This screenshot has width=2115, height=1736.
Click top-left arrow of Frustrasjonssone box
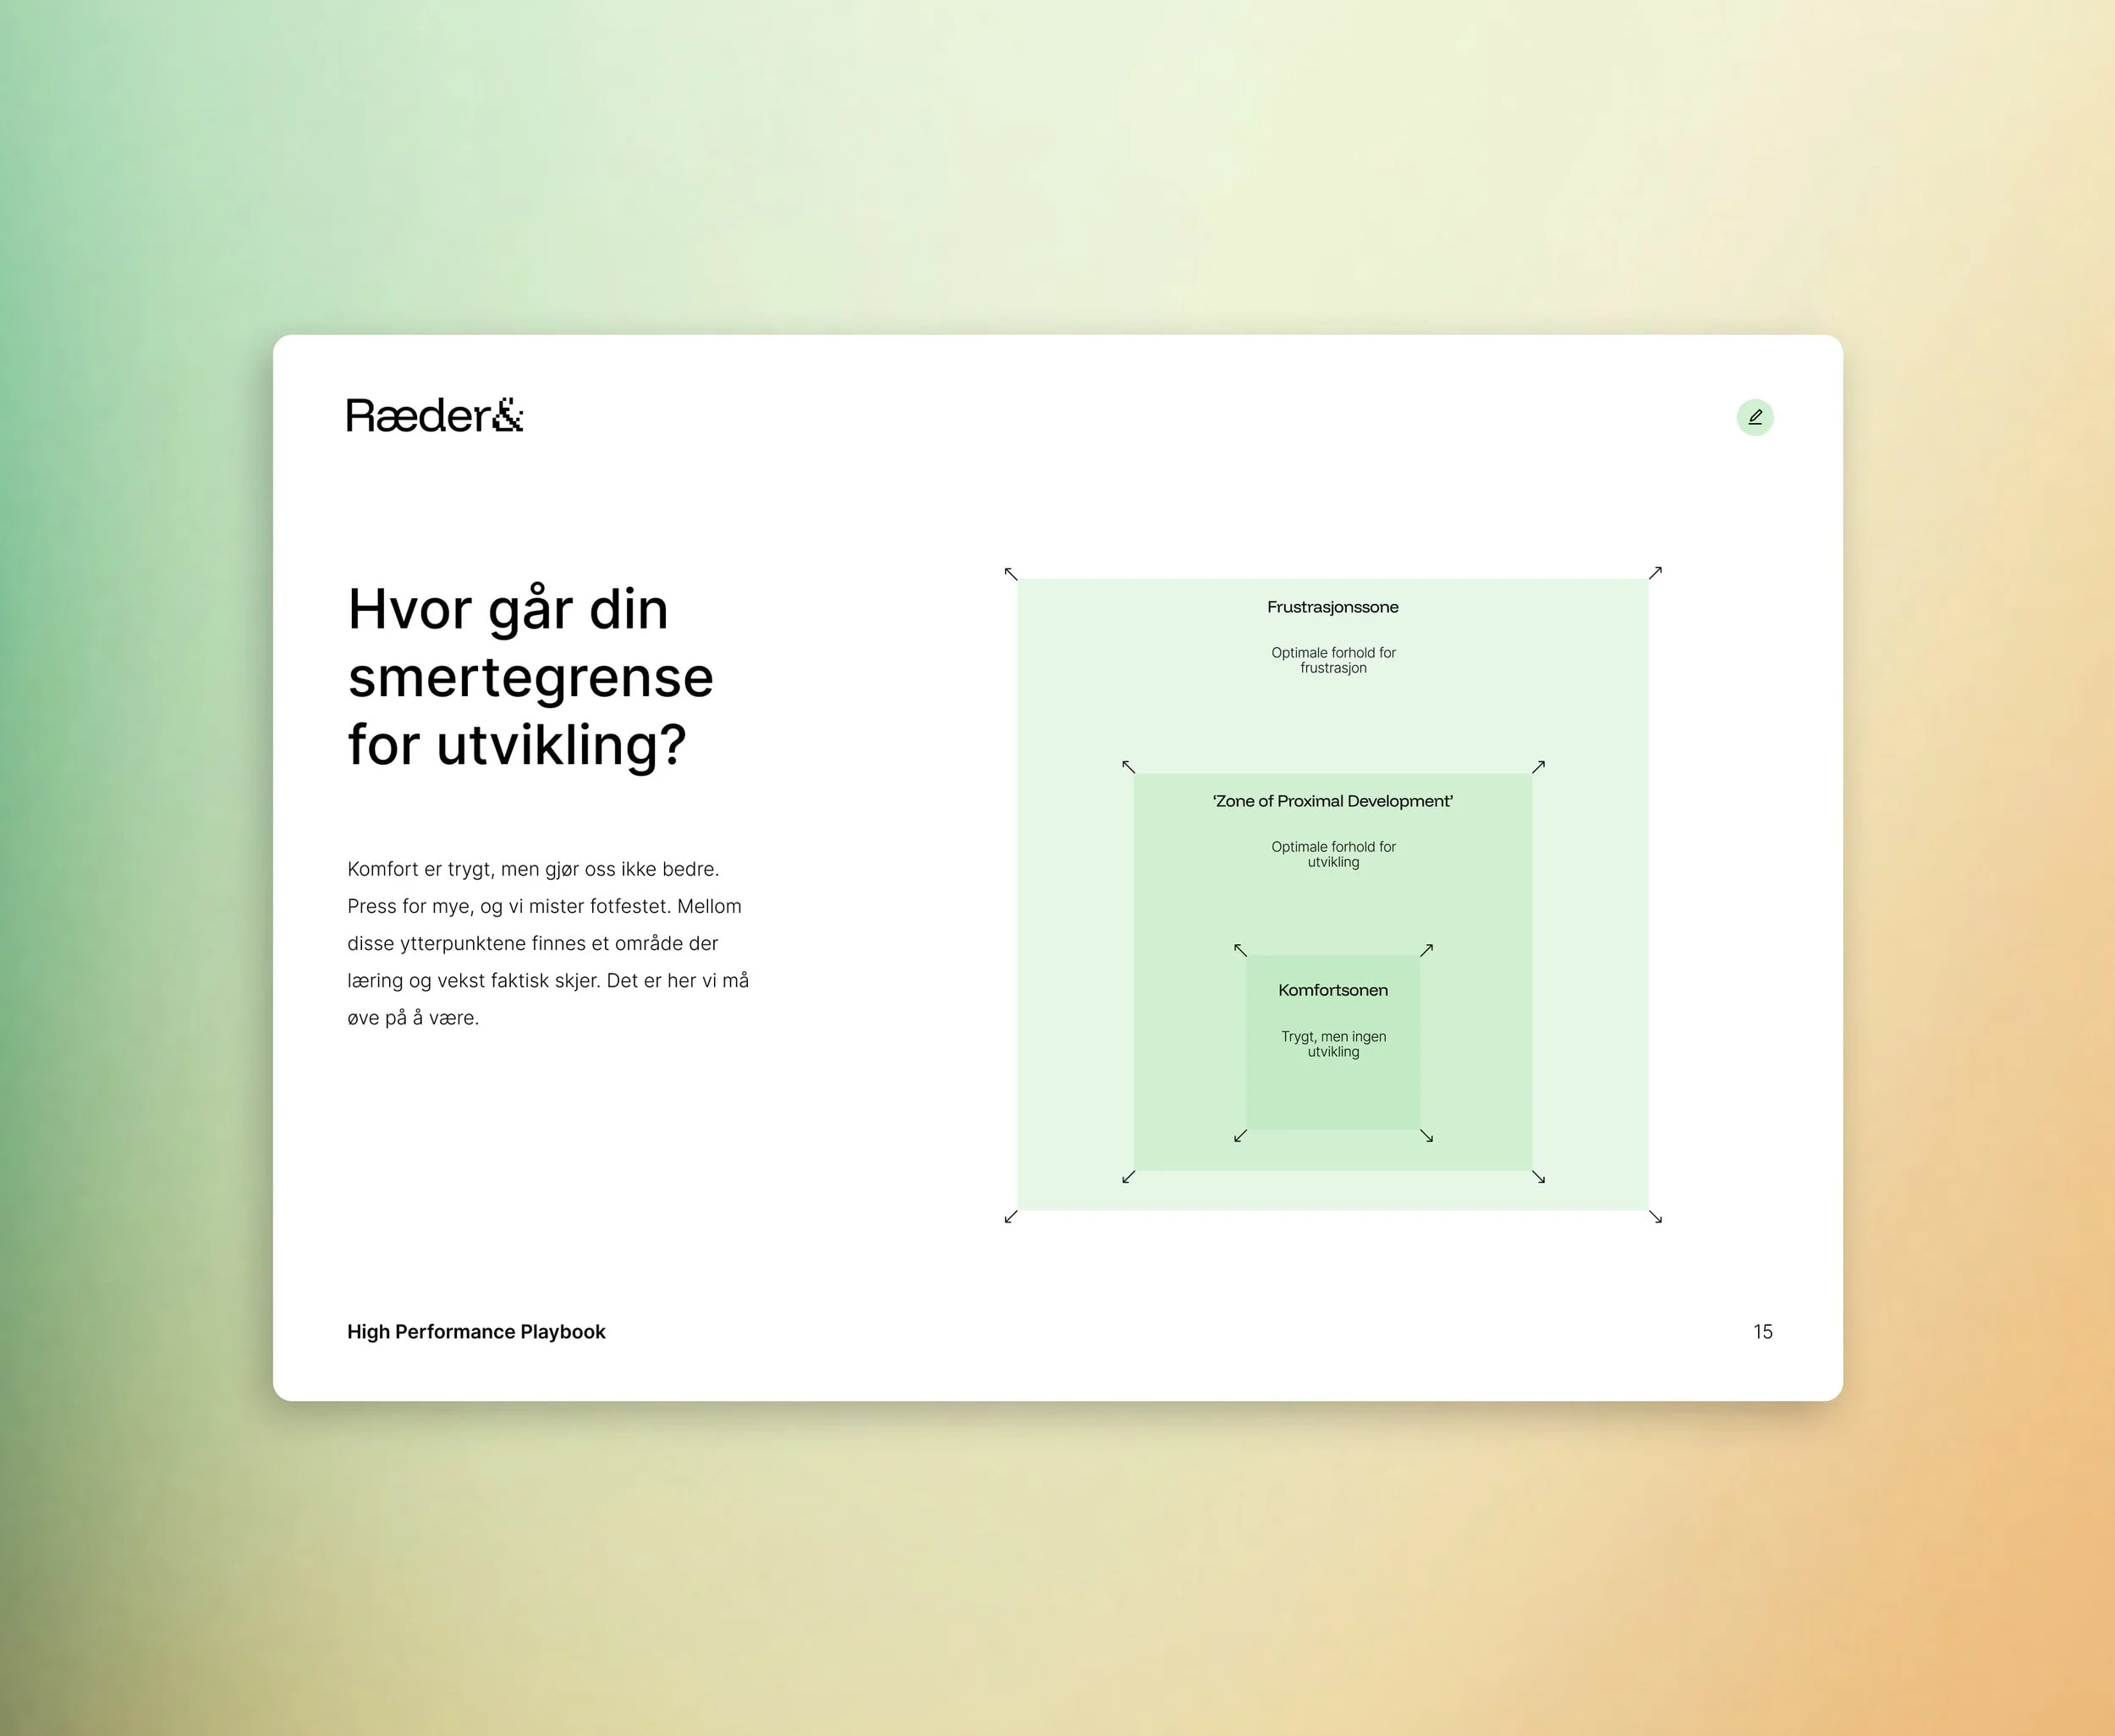[1011, 573]
